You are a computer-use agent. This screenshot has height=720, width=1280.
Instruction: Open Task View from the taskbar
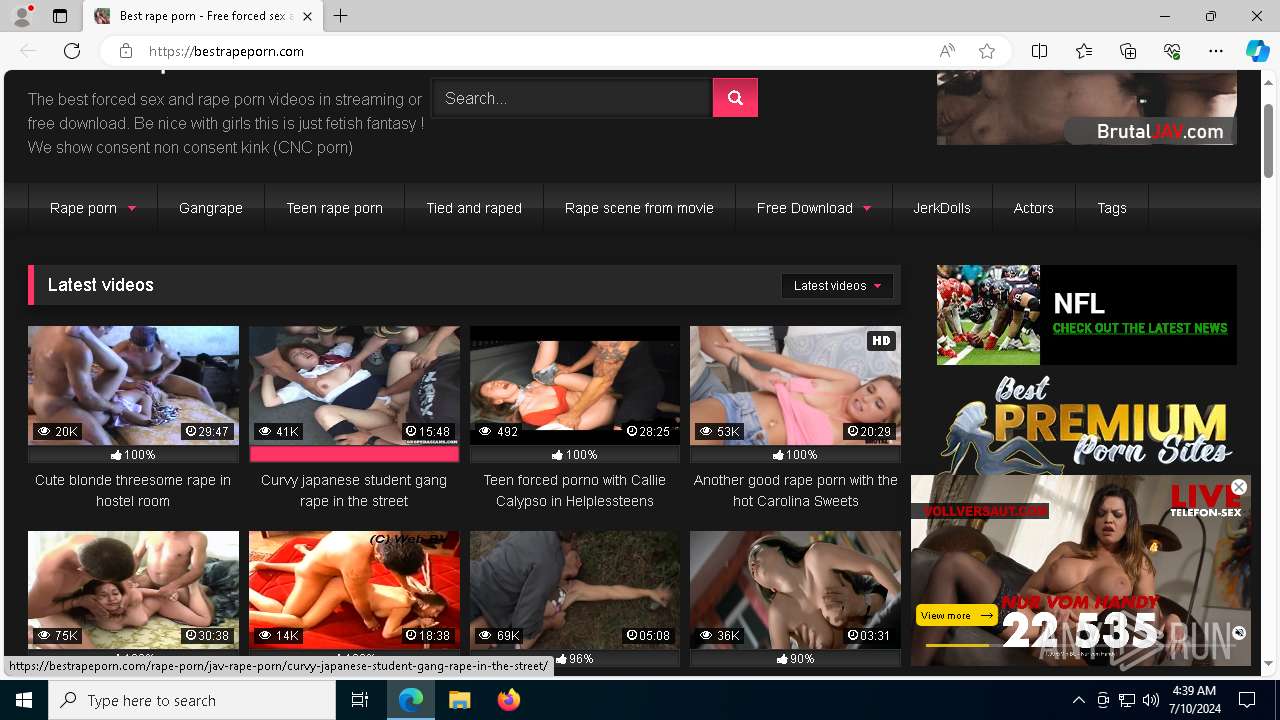(360, 700)
